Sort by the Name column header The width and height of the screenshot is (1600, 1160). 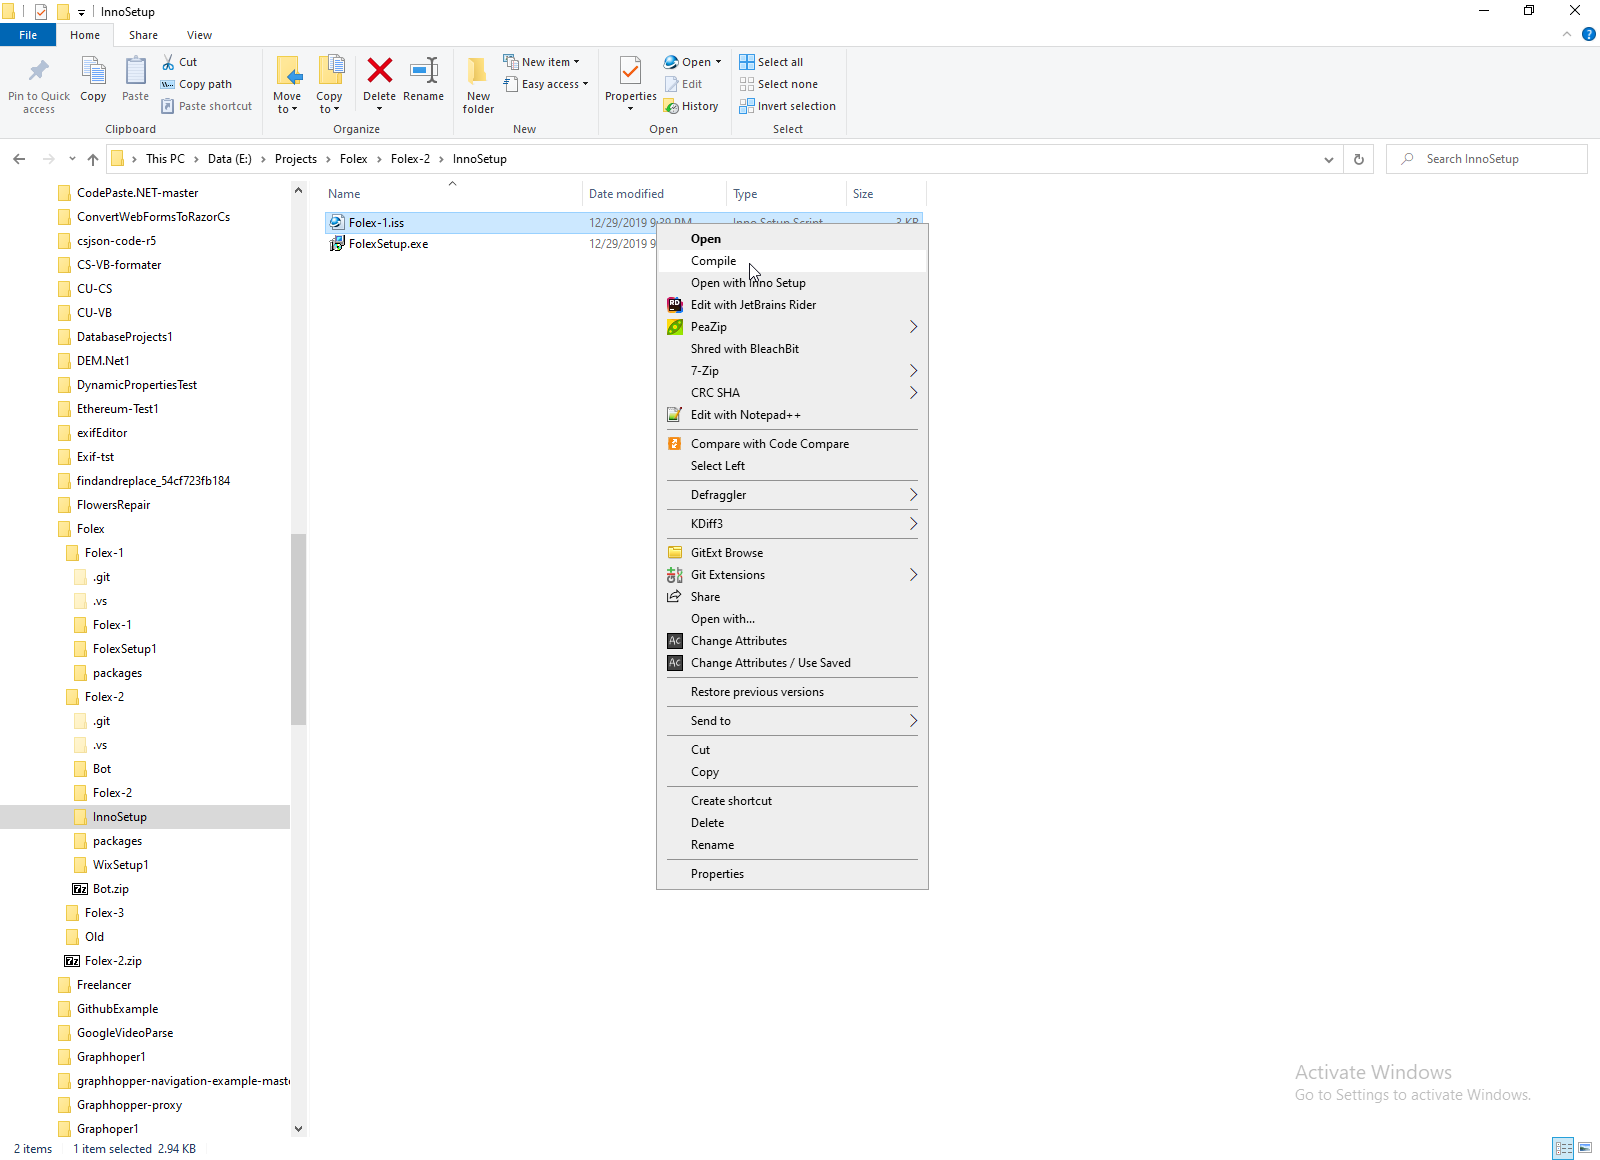[452, 194]
